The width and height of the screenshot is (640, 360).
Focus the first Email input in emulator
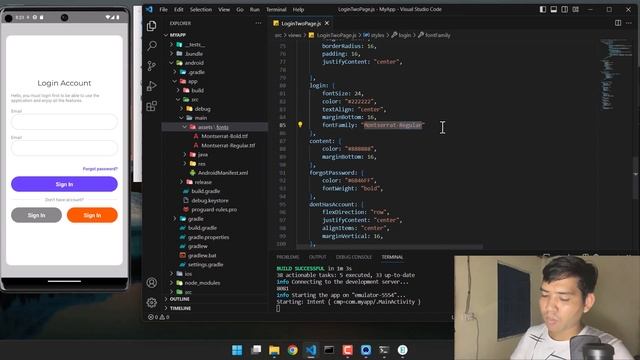(64, 122)
